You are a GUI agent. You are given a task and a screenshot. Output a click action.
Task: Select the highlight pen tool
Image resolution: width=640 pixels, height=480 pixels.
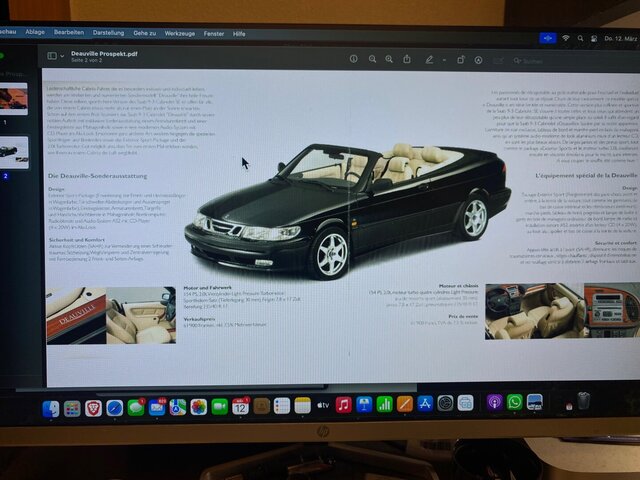pos(429,60)
